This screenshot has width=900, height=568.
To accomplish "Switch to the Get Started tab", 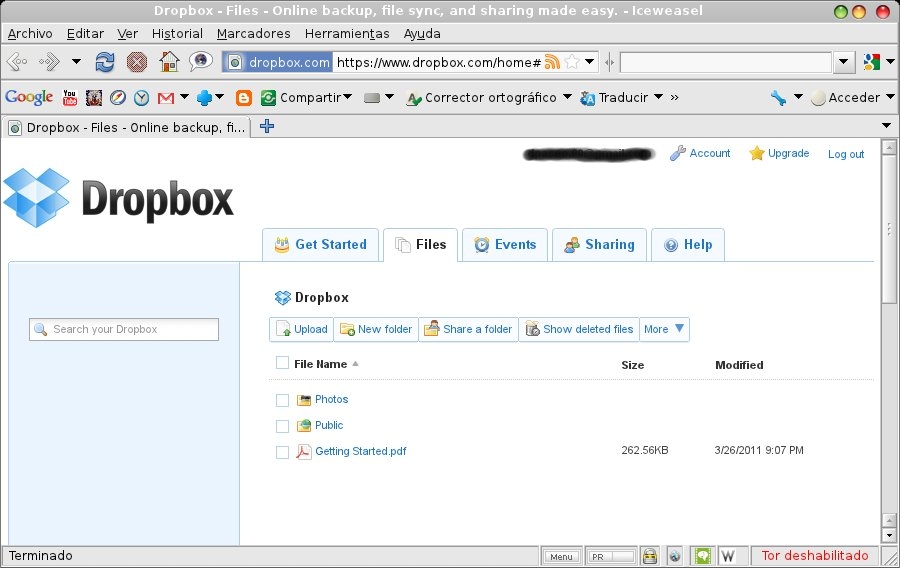I will (320, 245).
